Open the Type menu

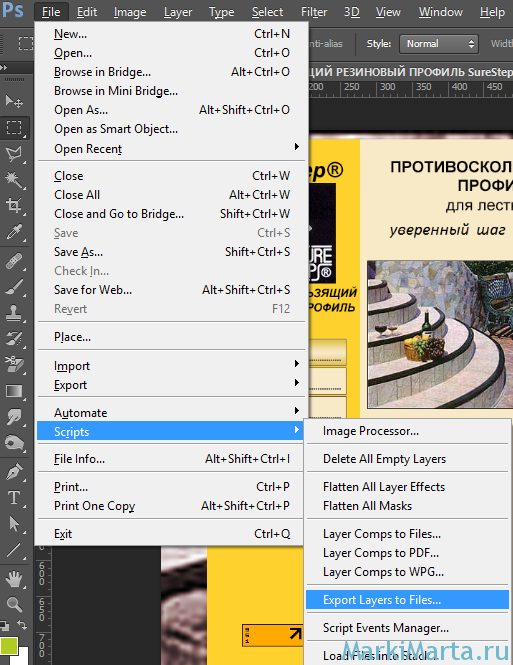221,12
